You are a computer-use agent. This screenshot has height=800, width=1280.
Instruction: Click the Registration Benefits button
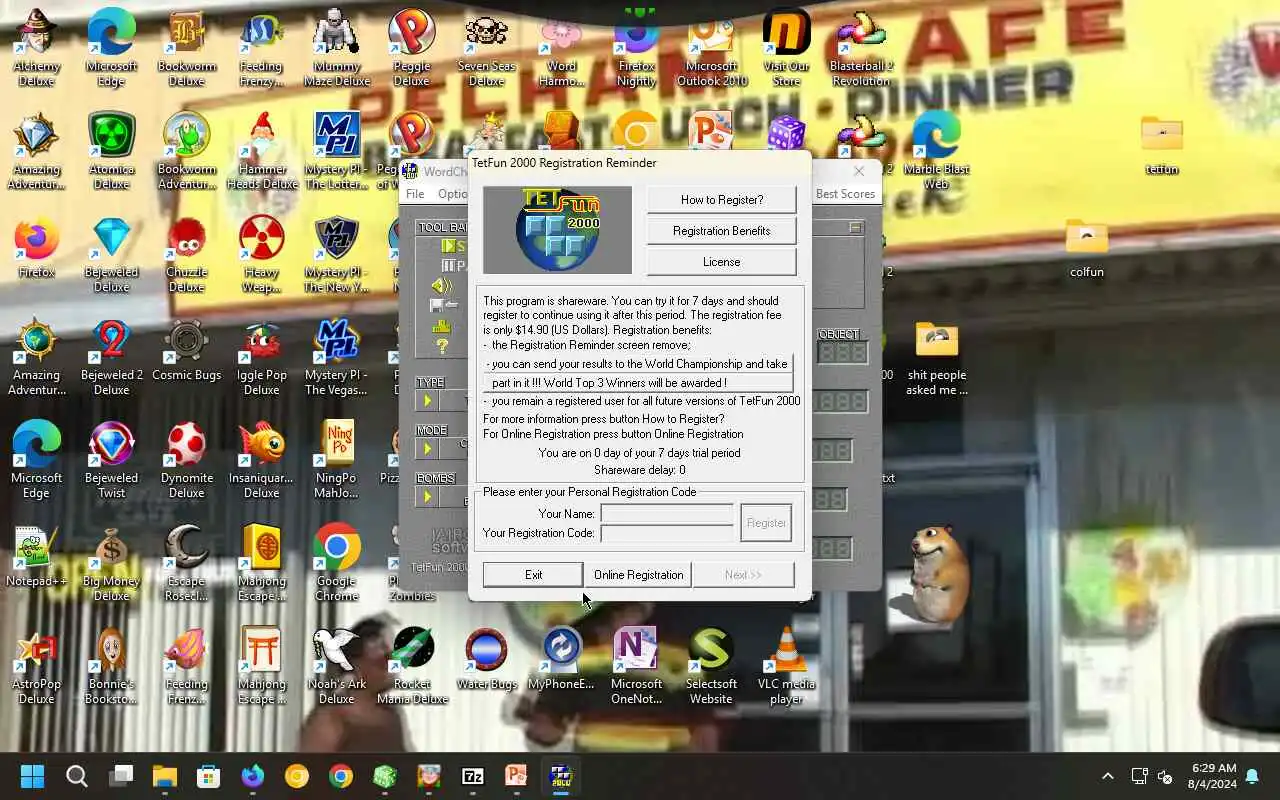point(721,231)
